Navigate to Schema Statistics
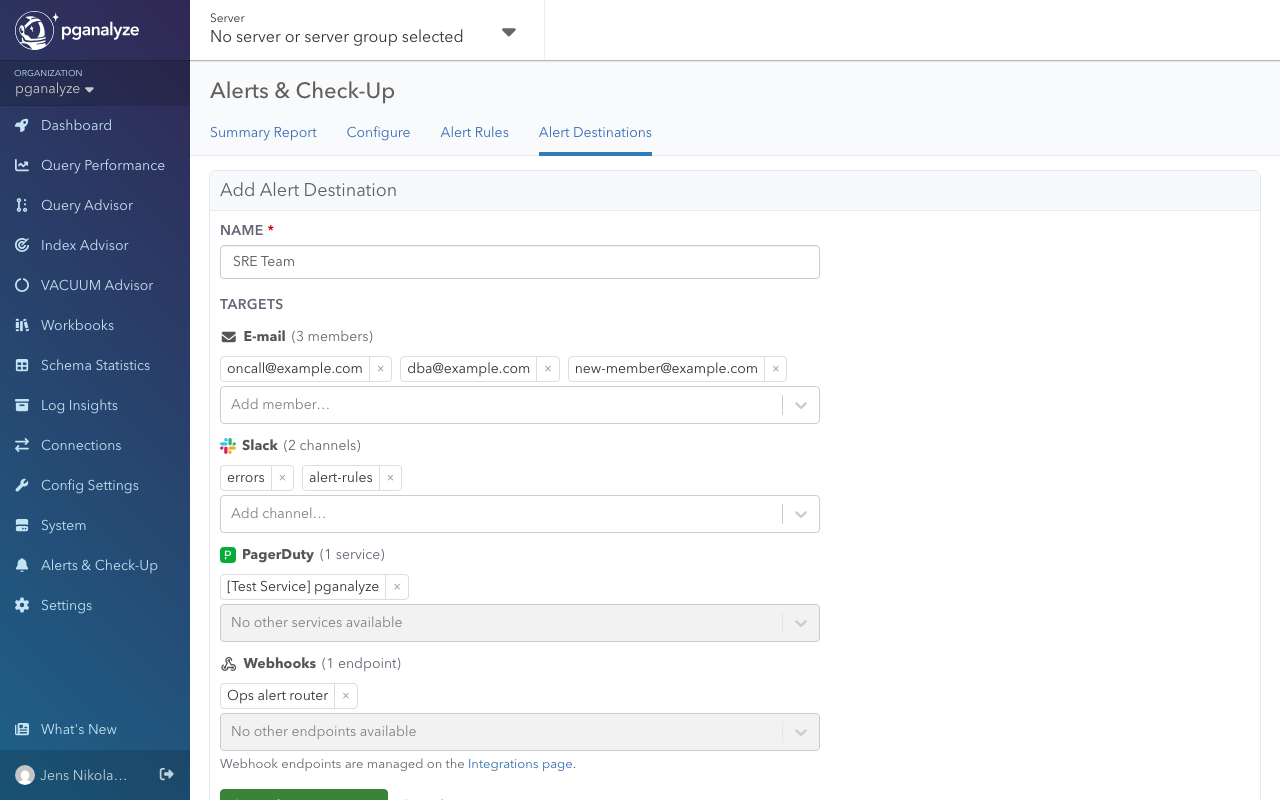The height and width of the screenshot is (800, 1280). tap(95, 365)
